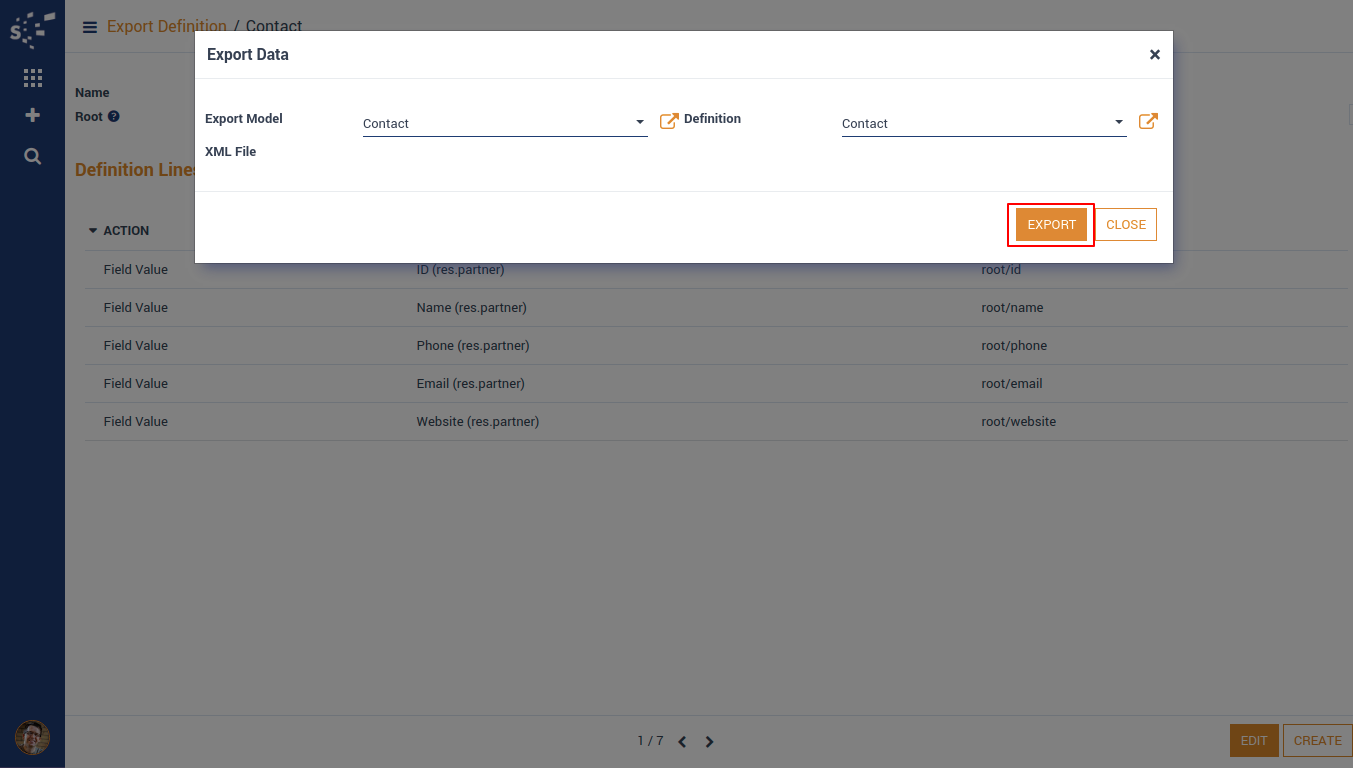1353x768 pixels.
Task: Open the apps grid menu
Action: [x=32, y=78]
